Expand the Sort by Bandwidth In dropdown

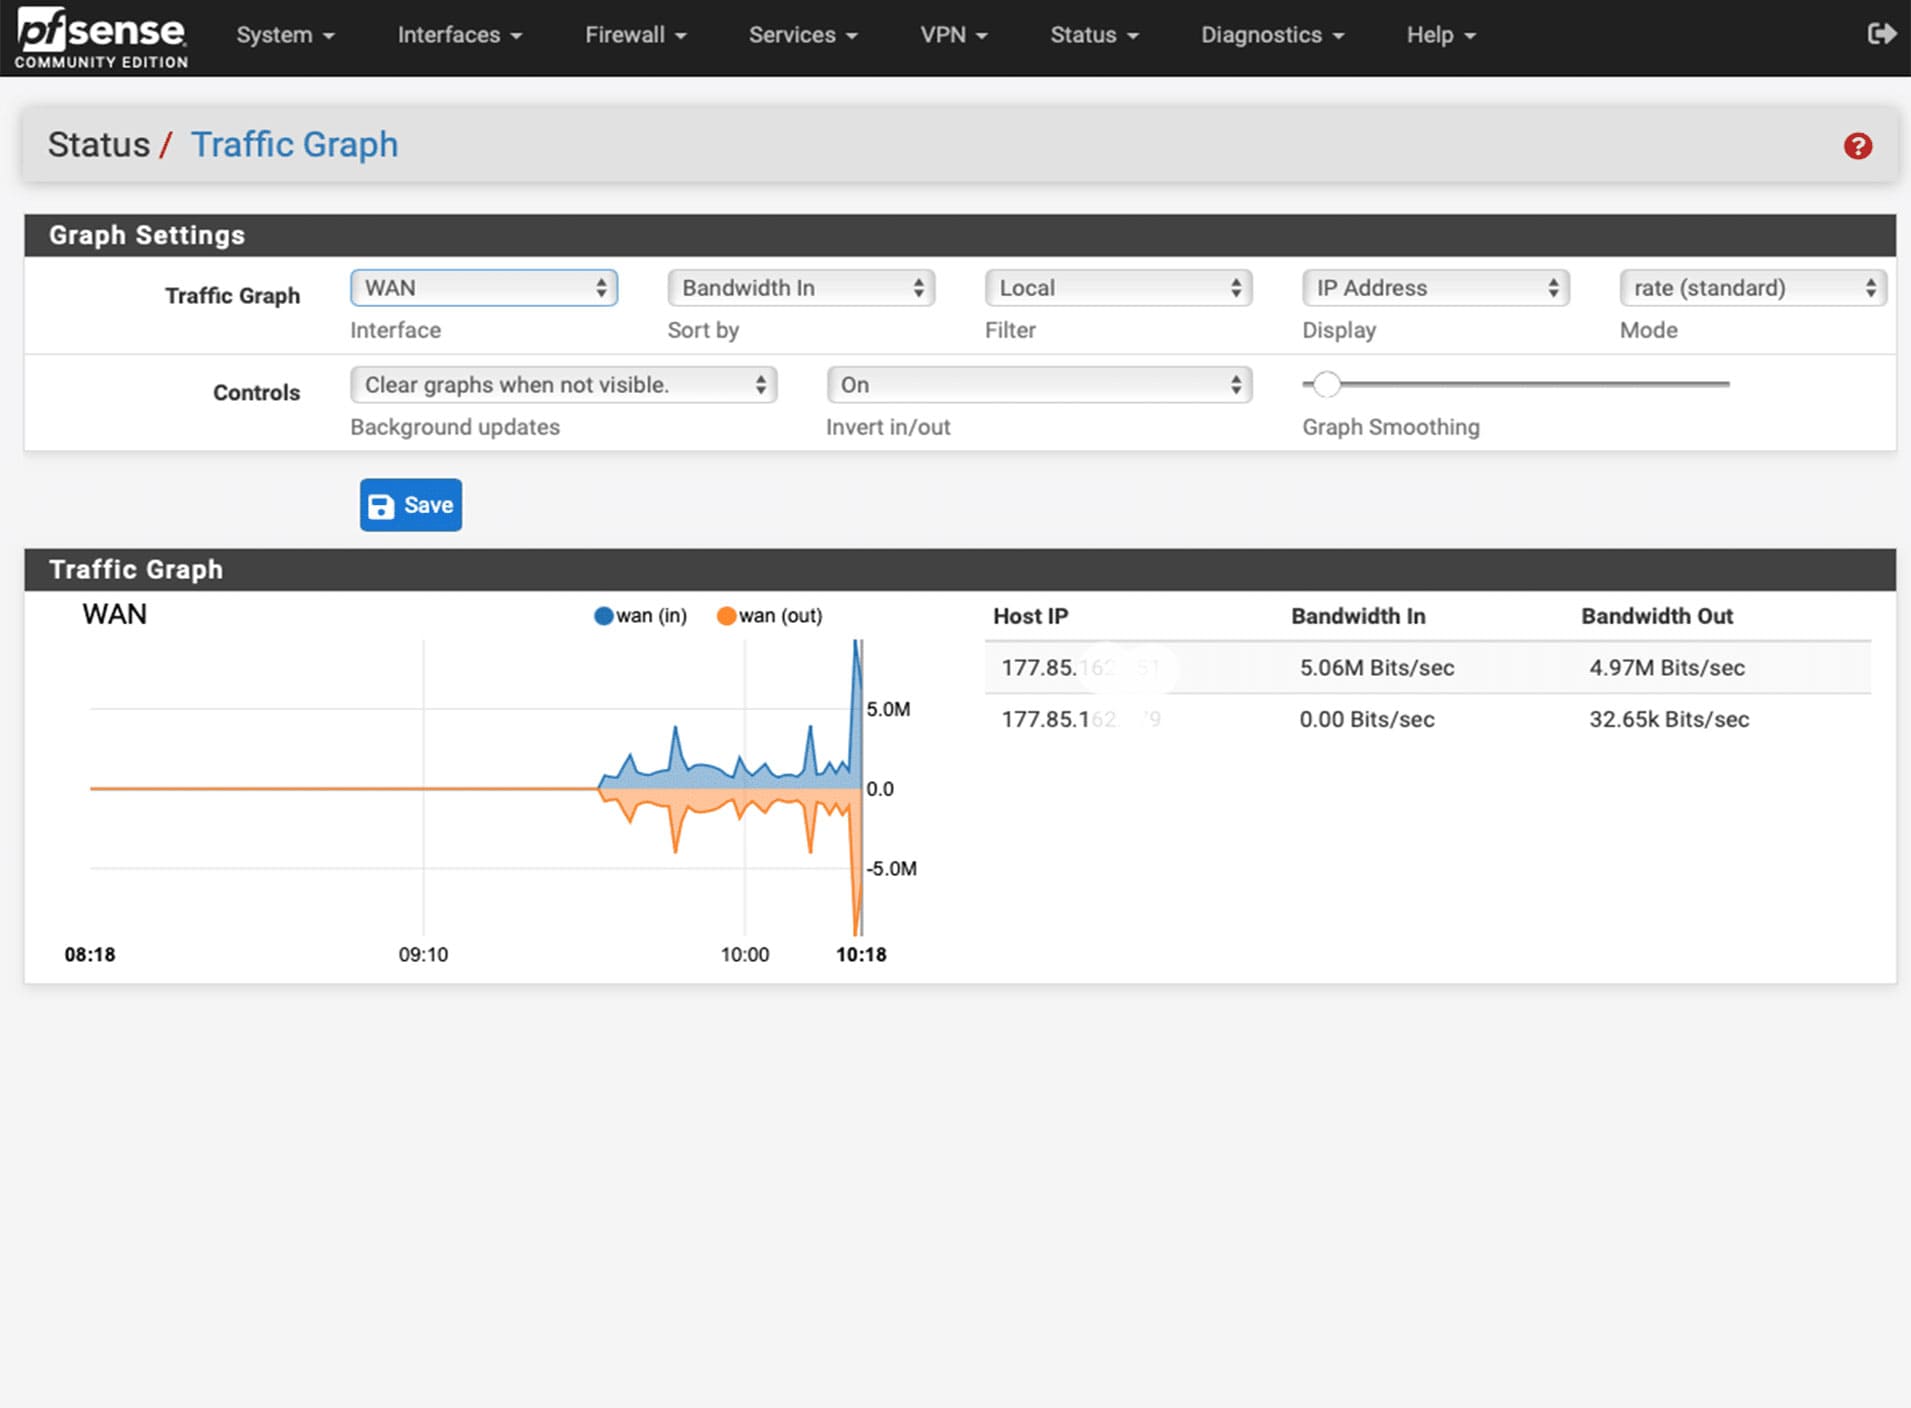801,288
